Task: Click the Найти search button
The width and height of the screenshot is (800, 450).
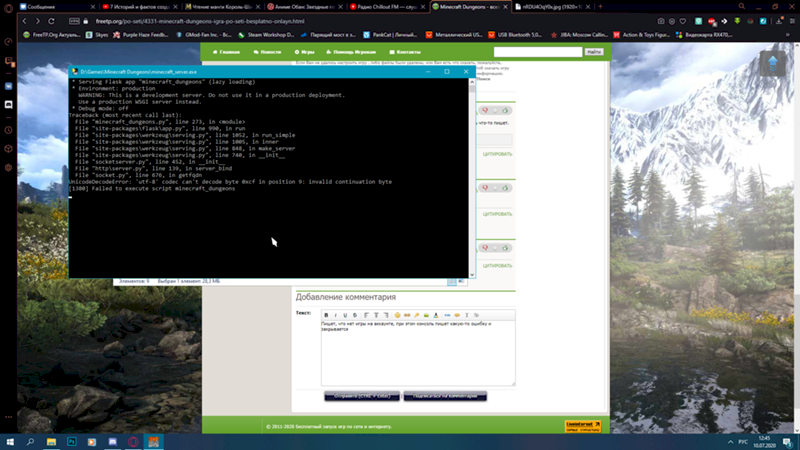Action: 594,52
